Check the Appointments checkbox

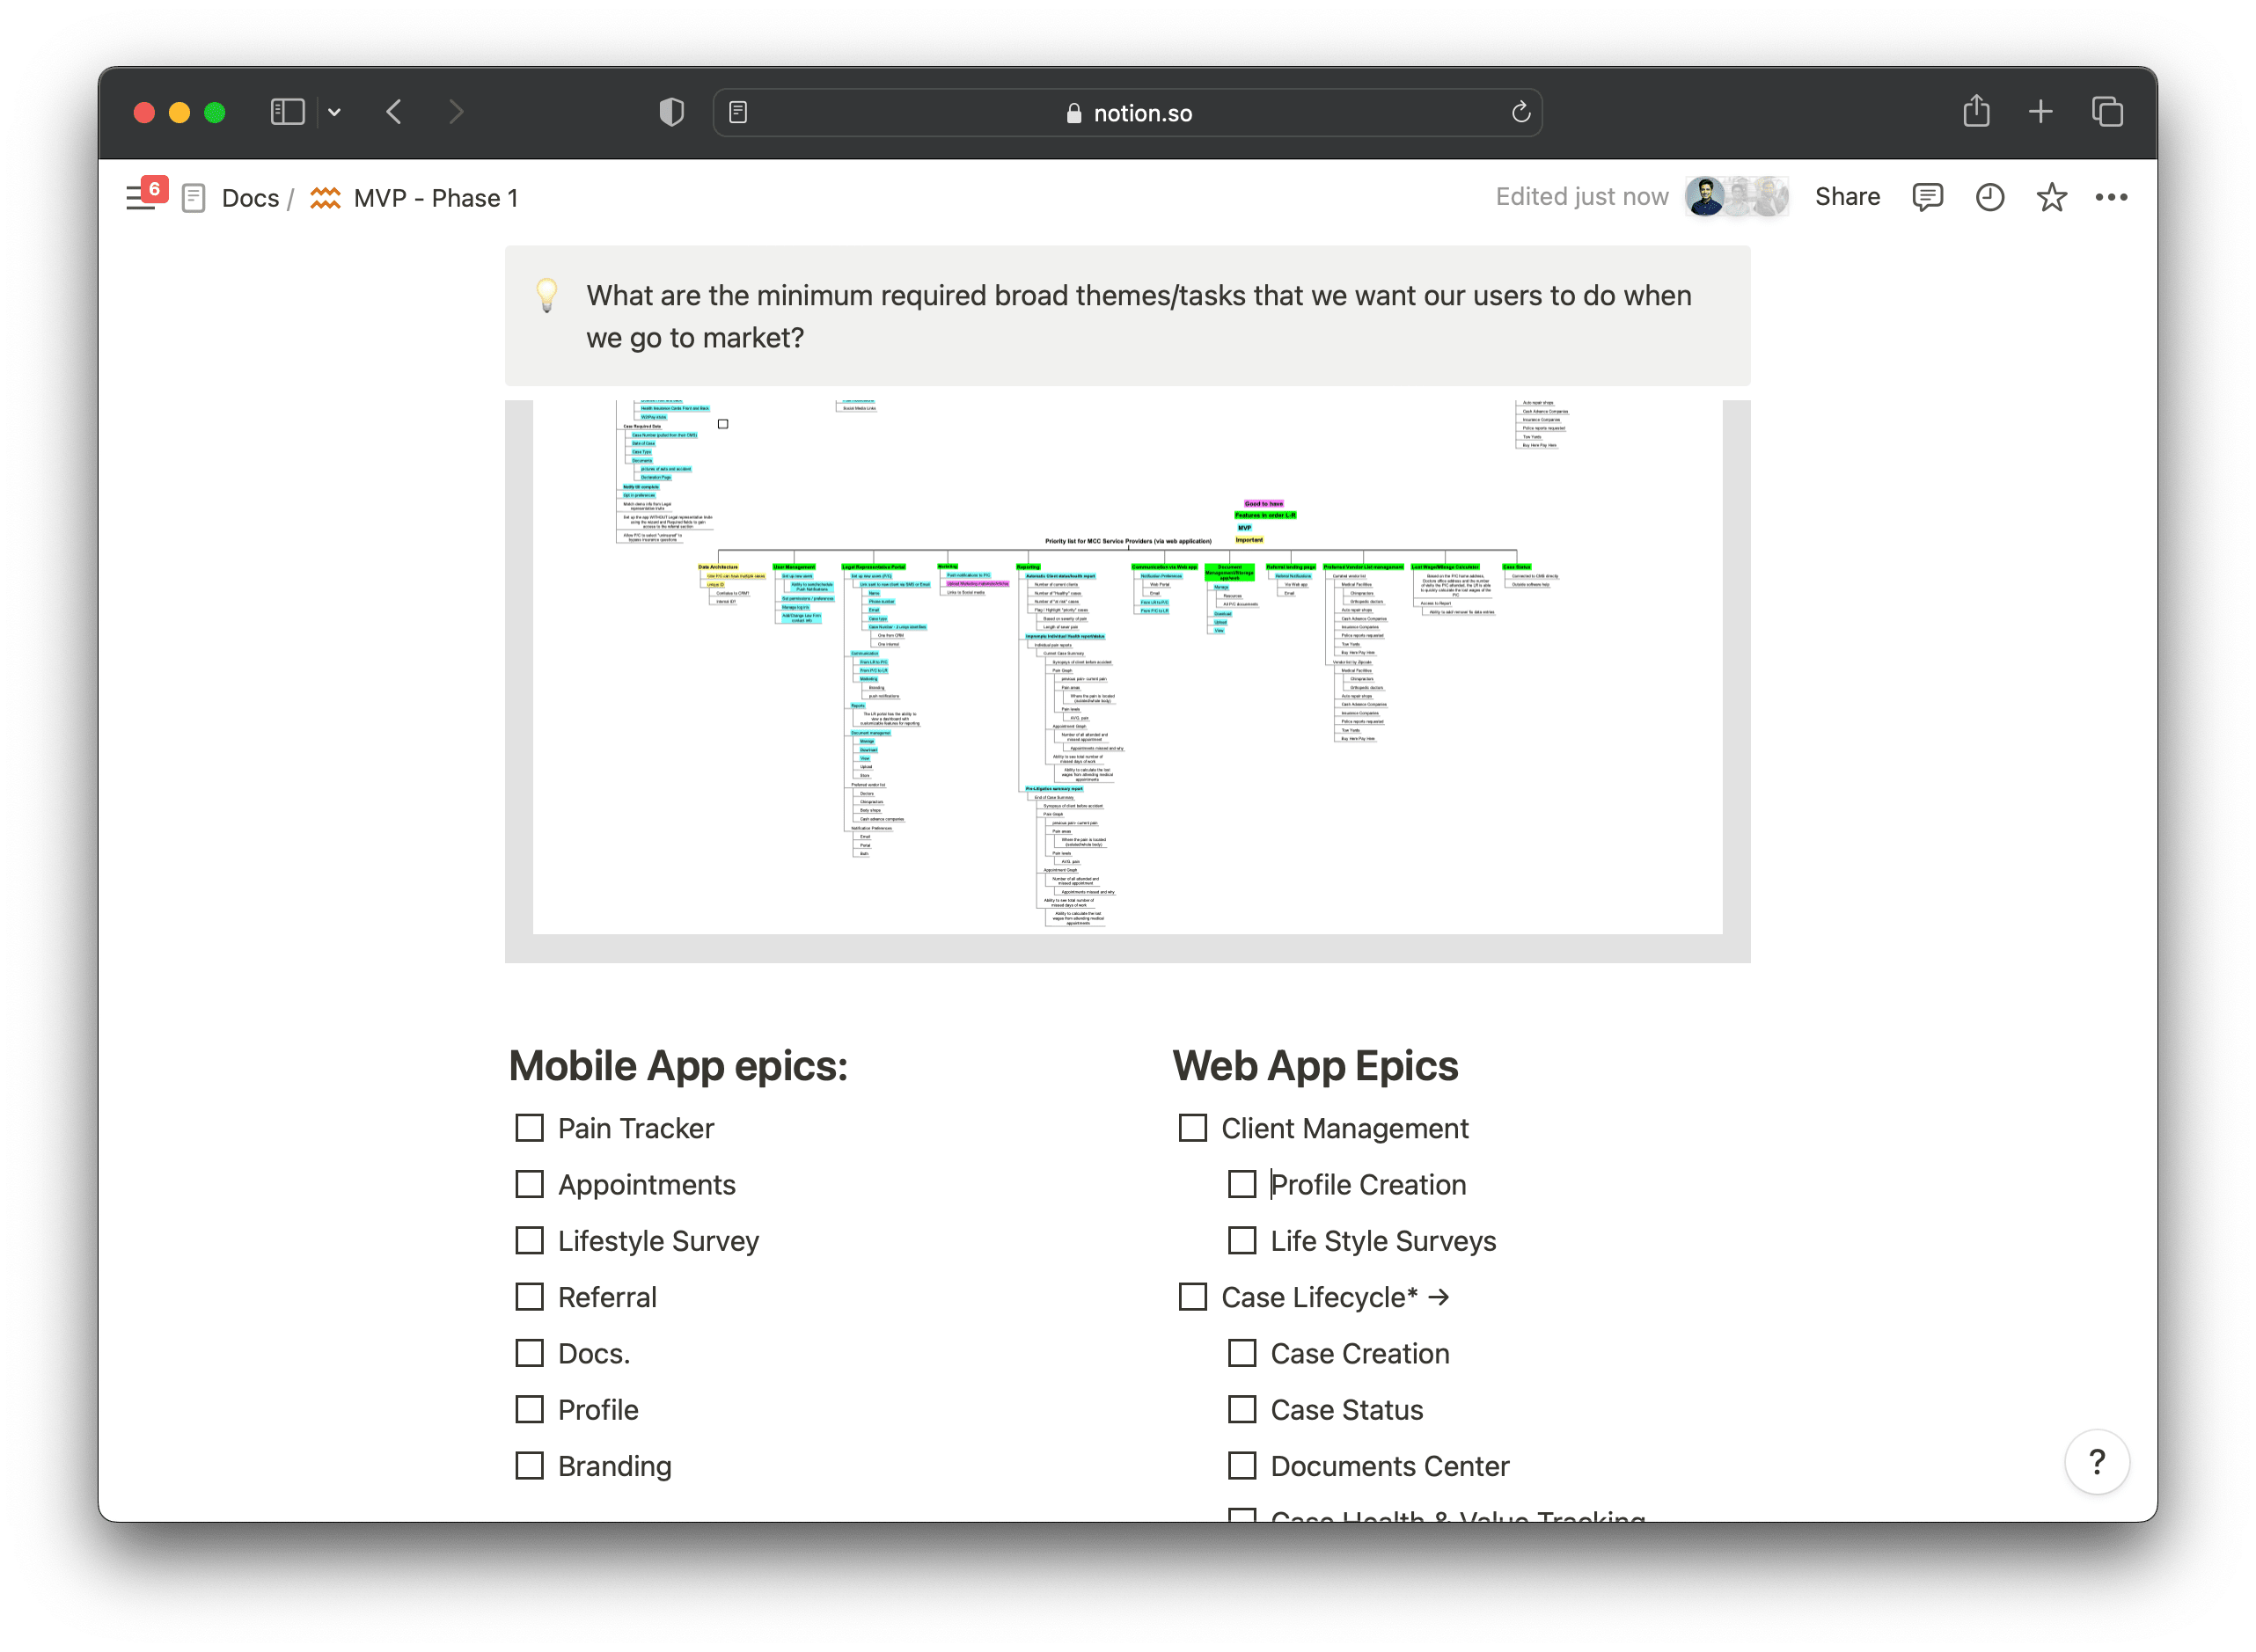pyautogui.click(x=529, y=1184)
